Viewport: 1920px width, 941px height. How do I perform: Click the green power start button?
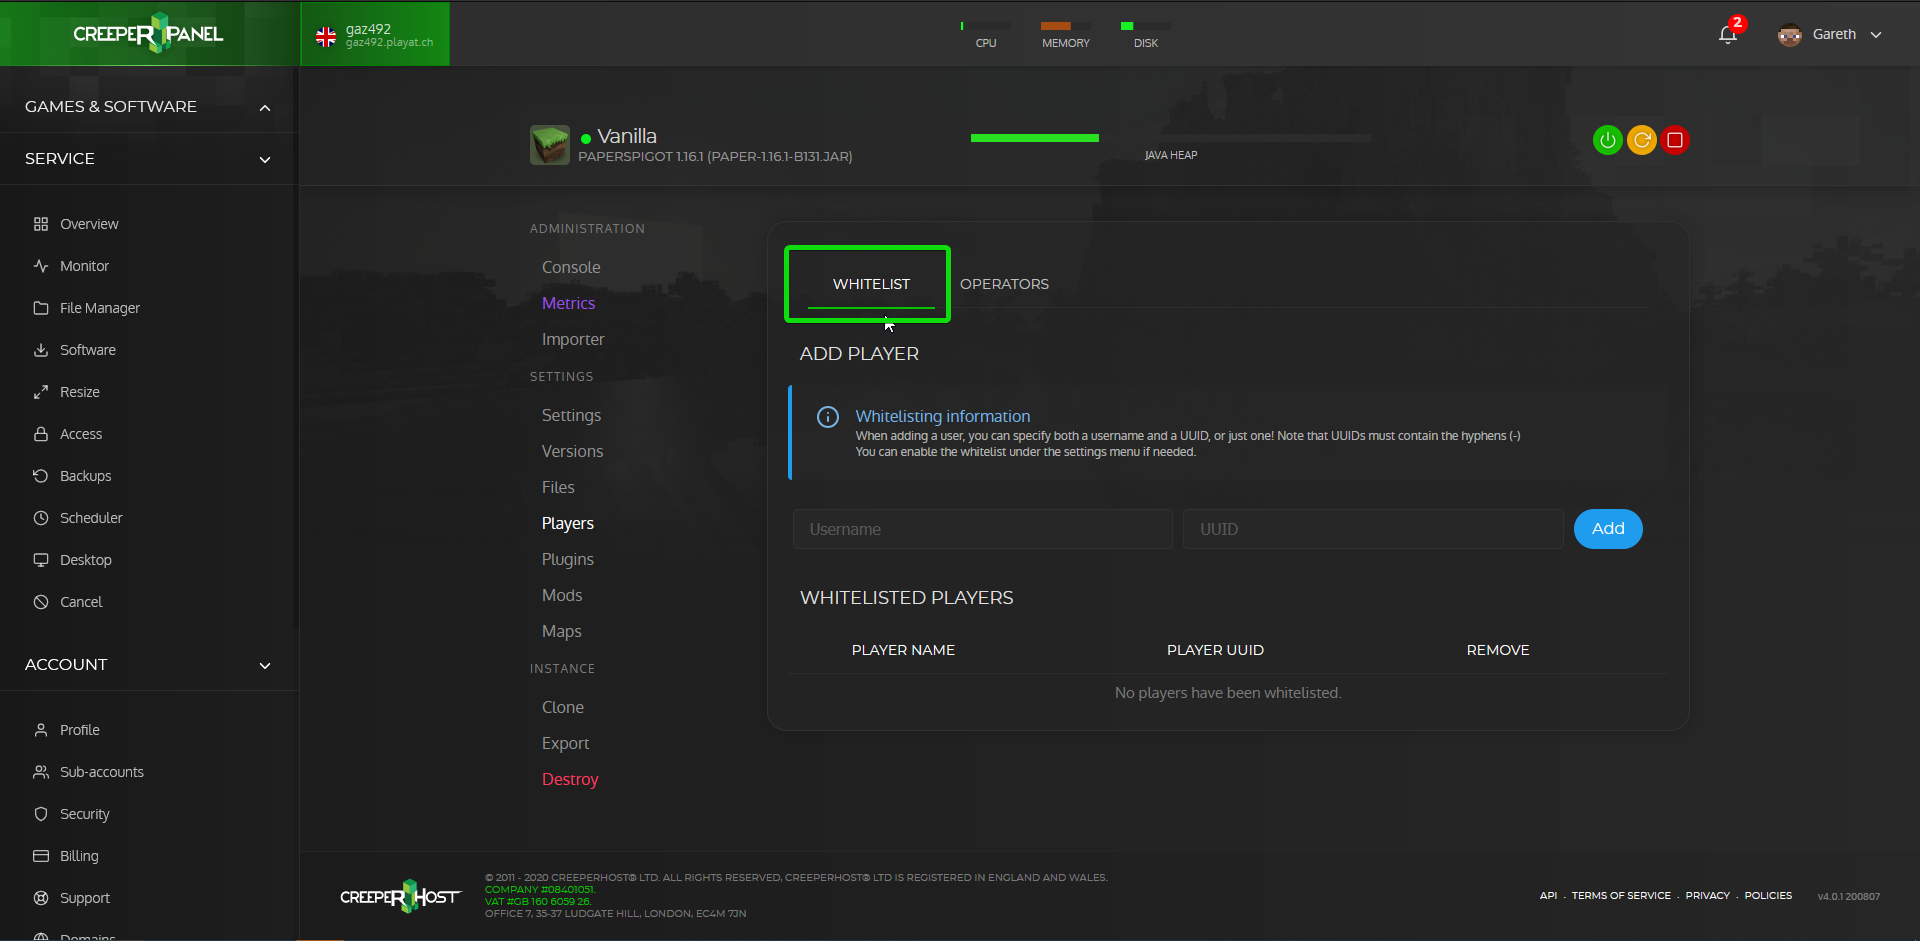coord(1608,140)
